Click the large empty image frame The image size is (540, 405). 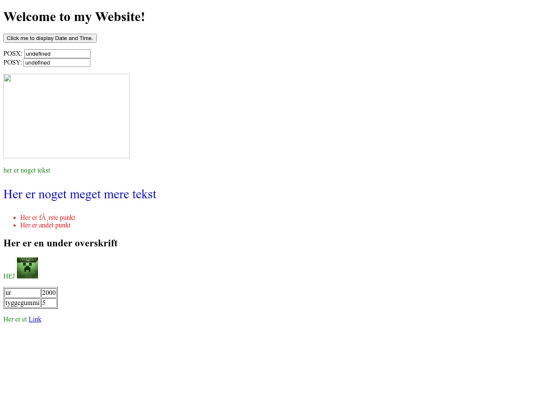point(66,116)
